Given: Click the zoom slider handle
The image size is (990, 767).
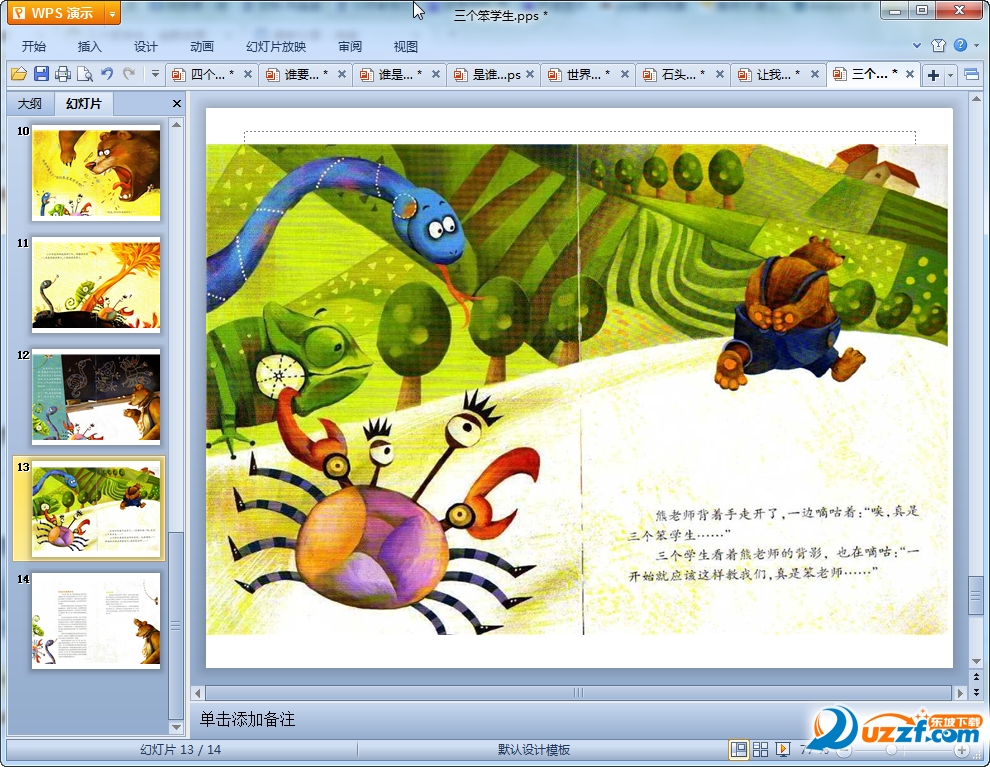Looking at the screenshot, I should click(x=891, y=750).
